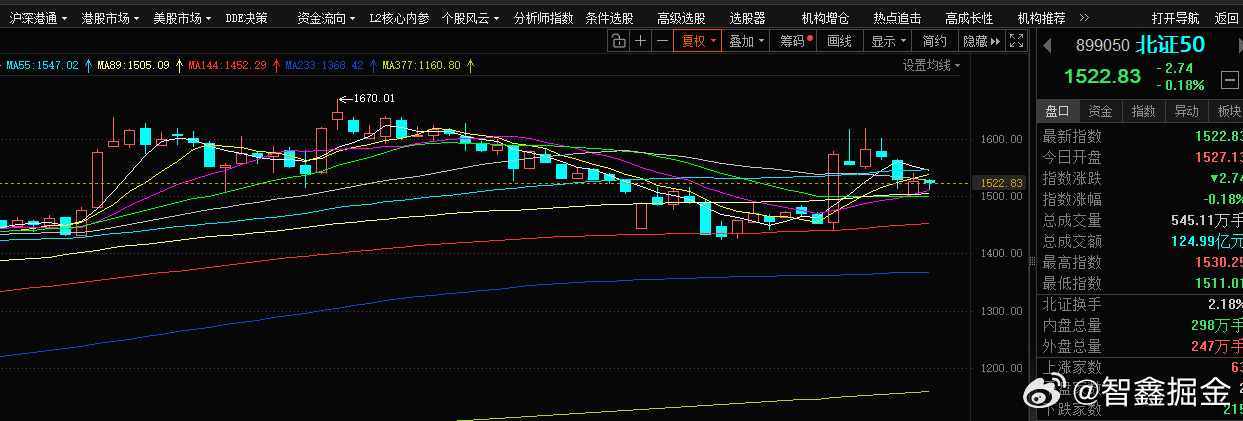1243x421 pixels.
Task: Click 北证换手 row
Action: click(x=1140, y=304)
